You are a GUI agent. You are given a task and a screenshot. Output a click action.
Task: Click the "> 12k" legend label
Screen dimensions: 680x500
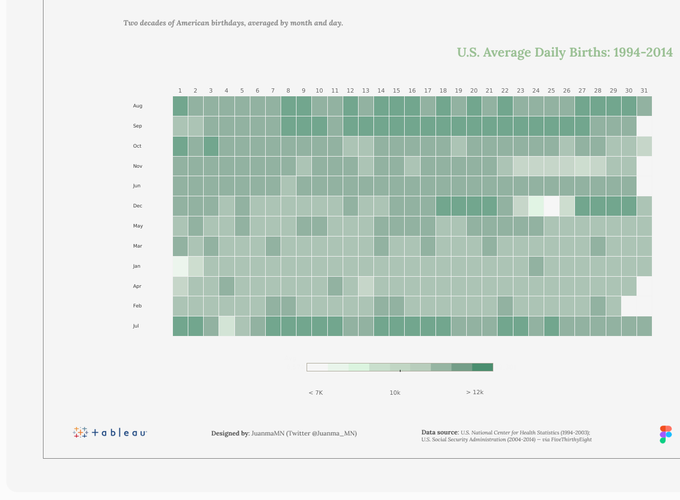pyautogui.click(x=475, y=393)
